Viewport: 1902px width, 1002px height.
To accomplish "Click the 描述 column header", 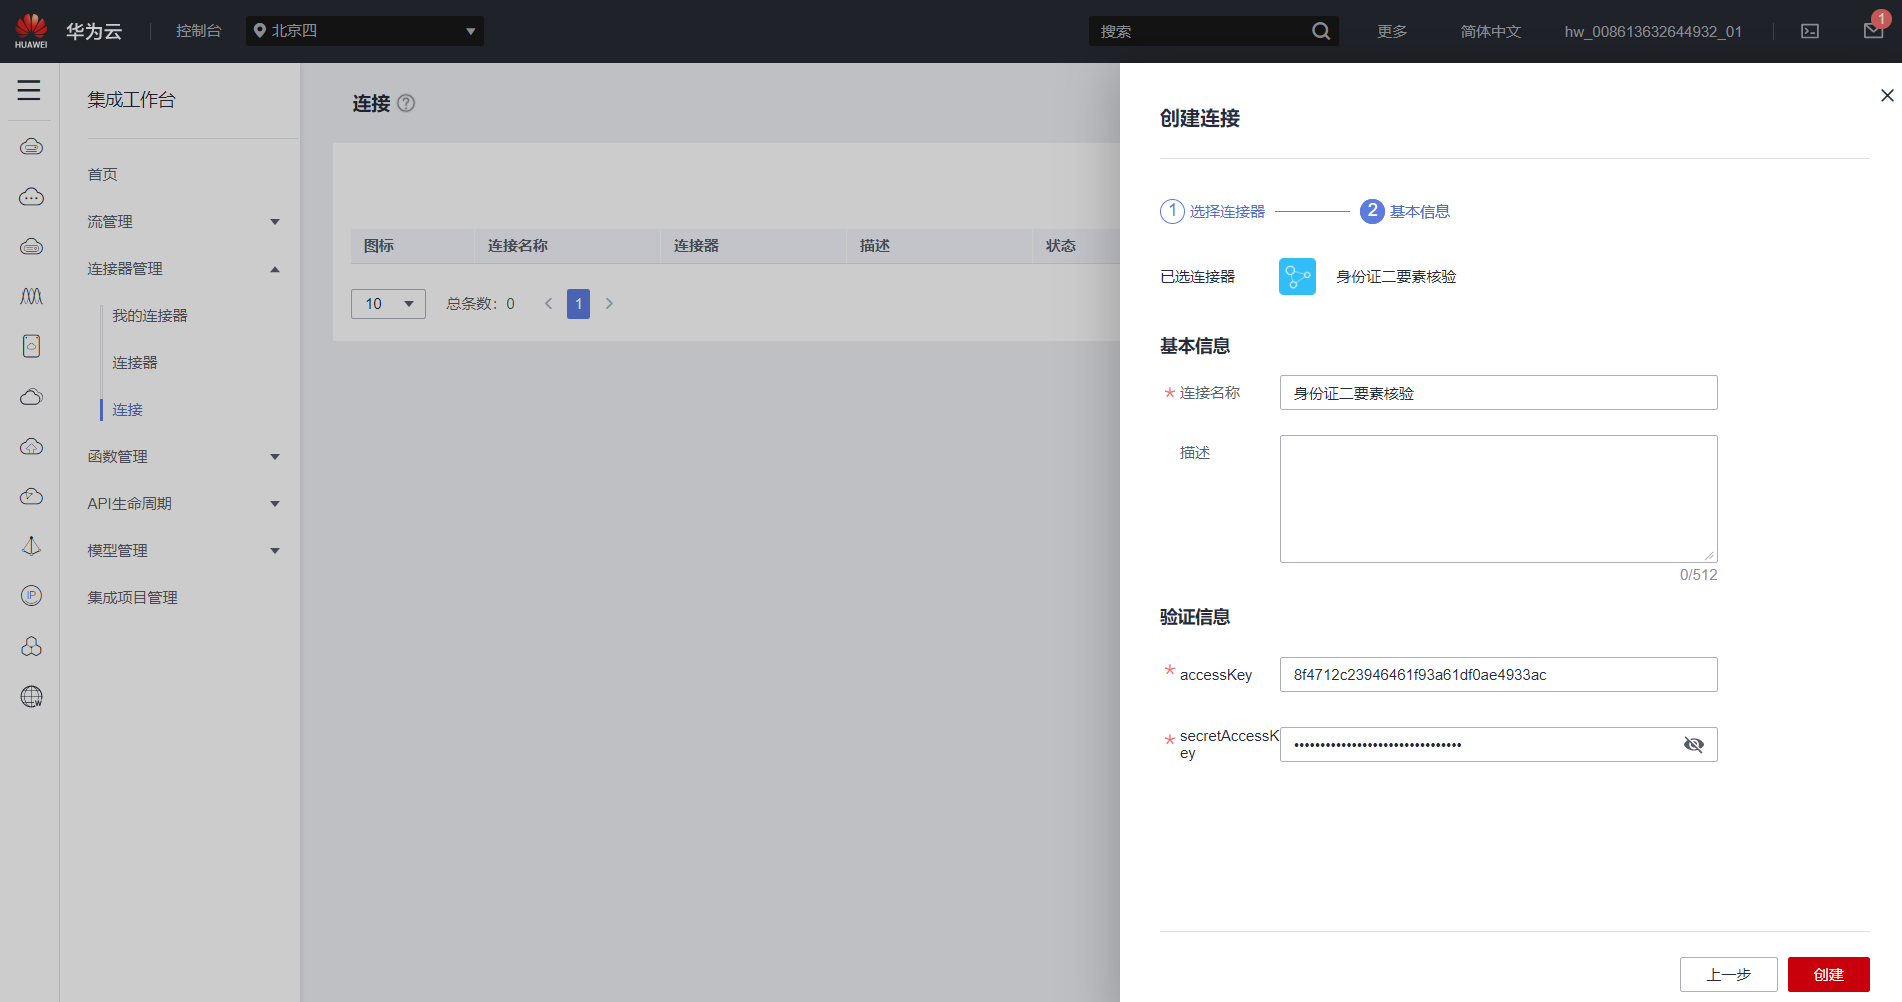I will coord(874,246).
